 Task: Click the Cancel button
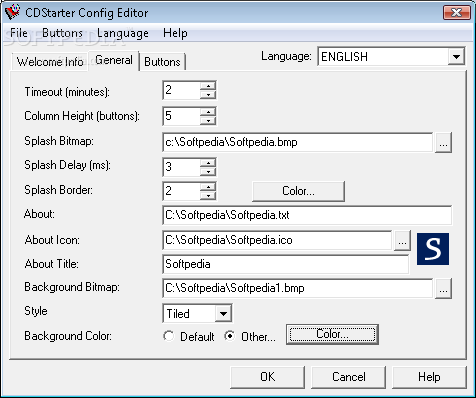(349, 377)
